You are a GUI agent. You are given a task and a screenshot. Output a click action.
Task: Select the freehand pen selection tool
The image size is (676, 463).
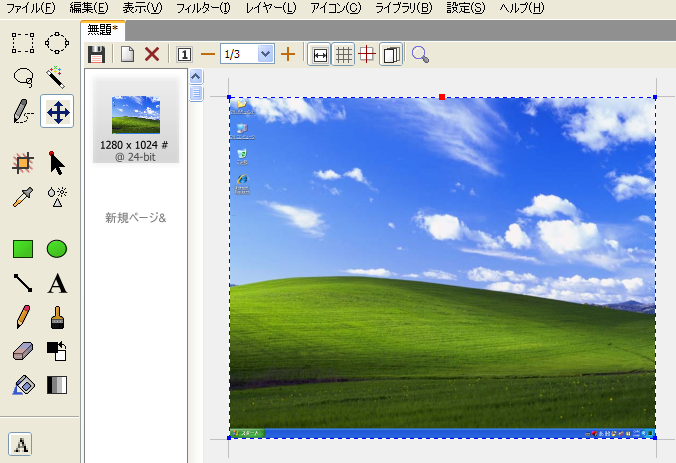coord(23,112)
